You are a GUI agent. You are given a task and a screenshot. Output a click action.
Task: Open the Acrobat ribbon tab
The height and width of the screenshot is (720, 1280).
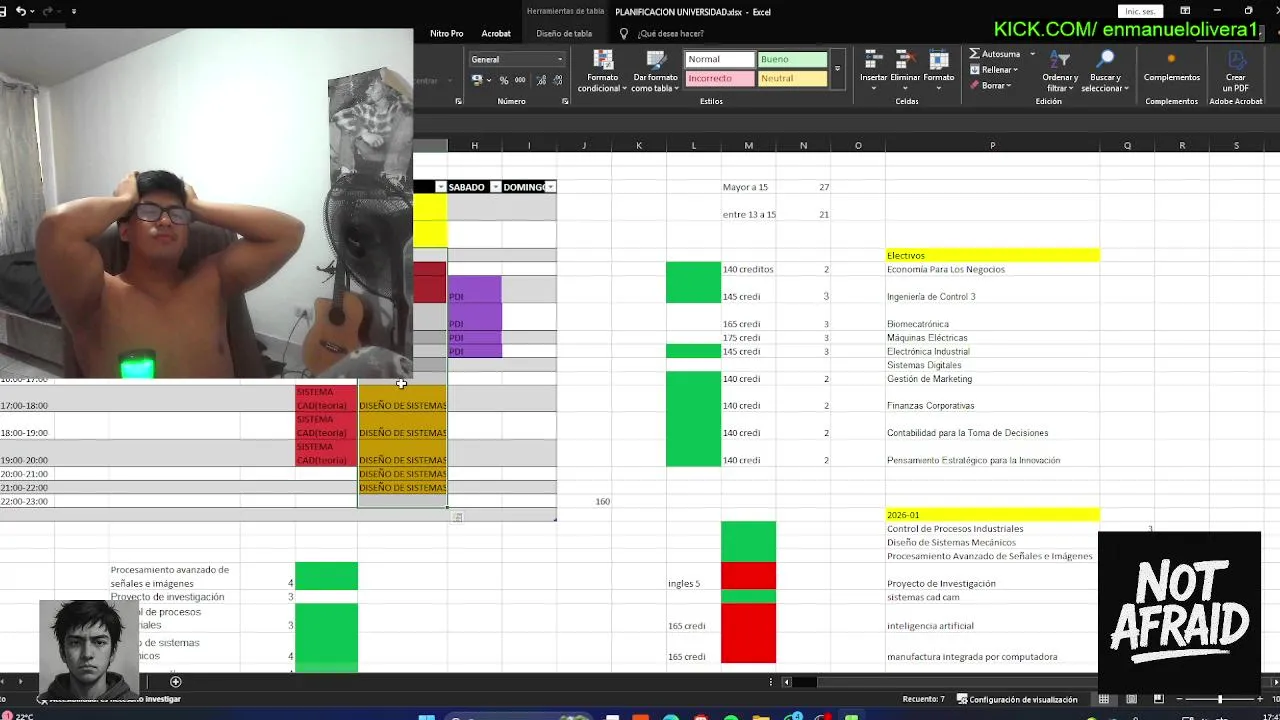pyautogui.click(x=496, y=33)
